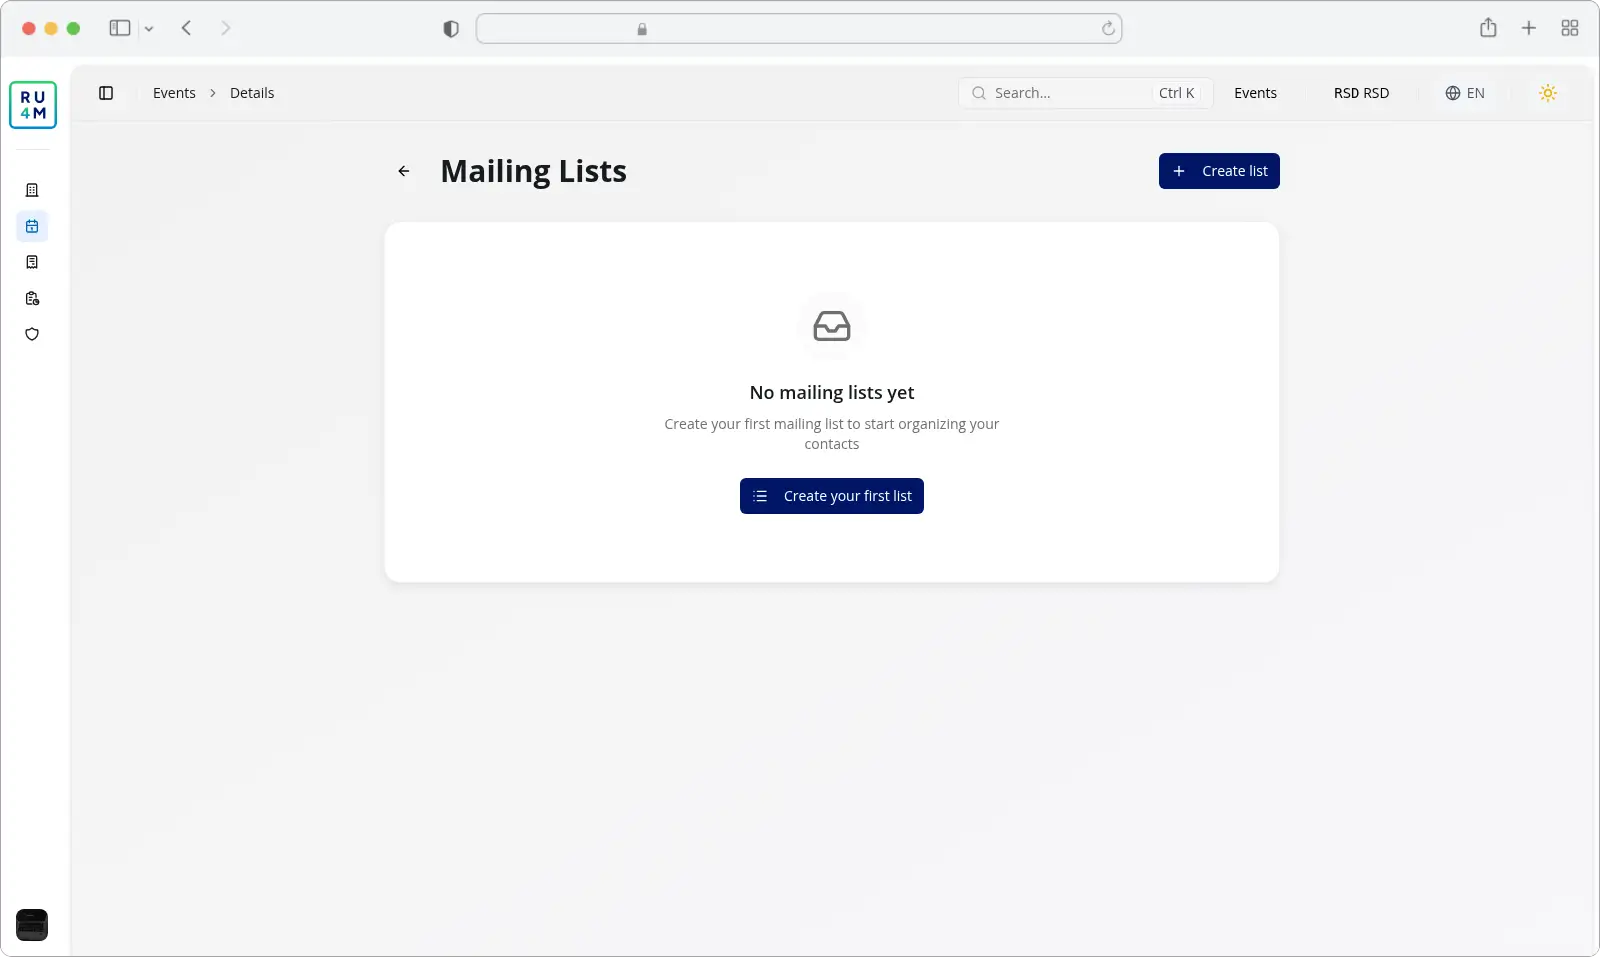Toggle the light/dark theme sun icon
This screenshot has height=957, width=1600.
(x=1548, y=93)
